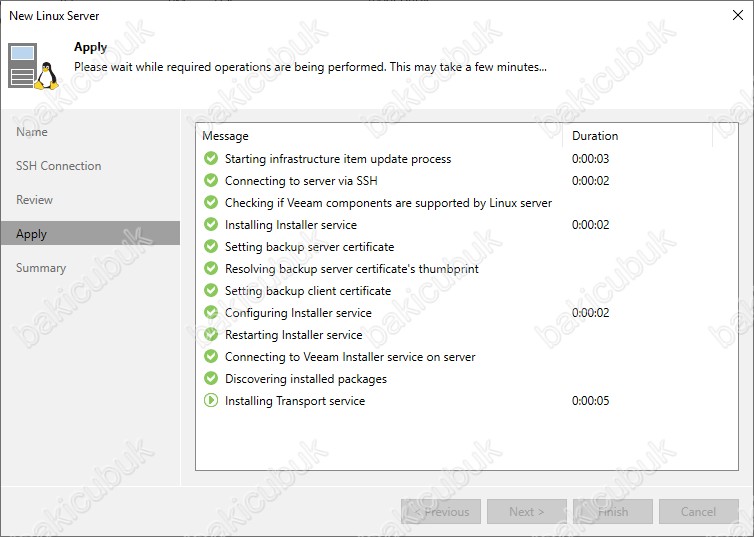The image size is (754, 537).
Task: Select row 'Setting backup server certificate'
Action: pyautogui.click(x=466, y=247)
